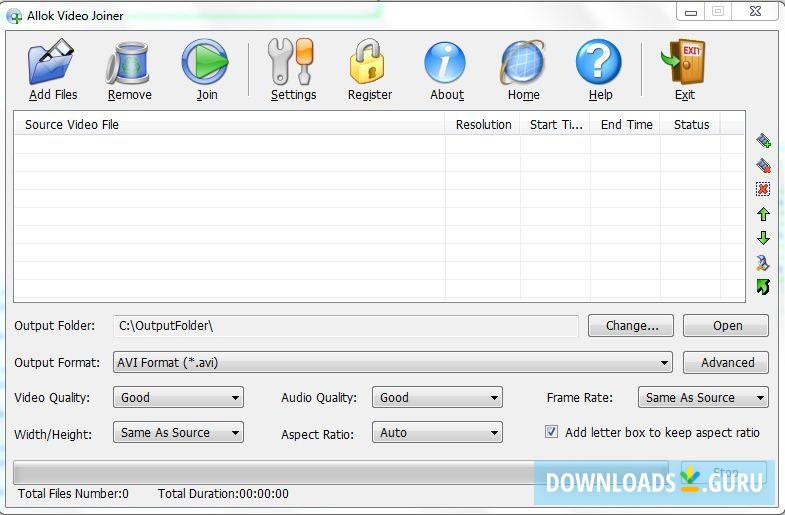Click the Total Duration:00:00:00 status text
785x515 pixels.
pyautogui.click(x=223, y=493)
